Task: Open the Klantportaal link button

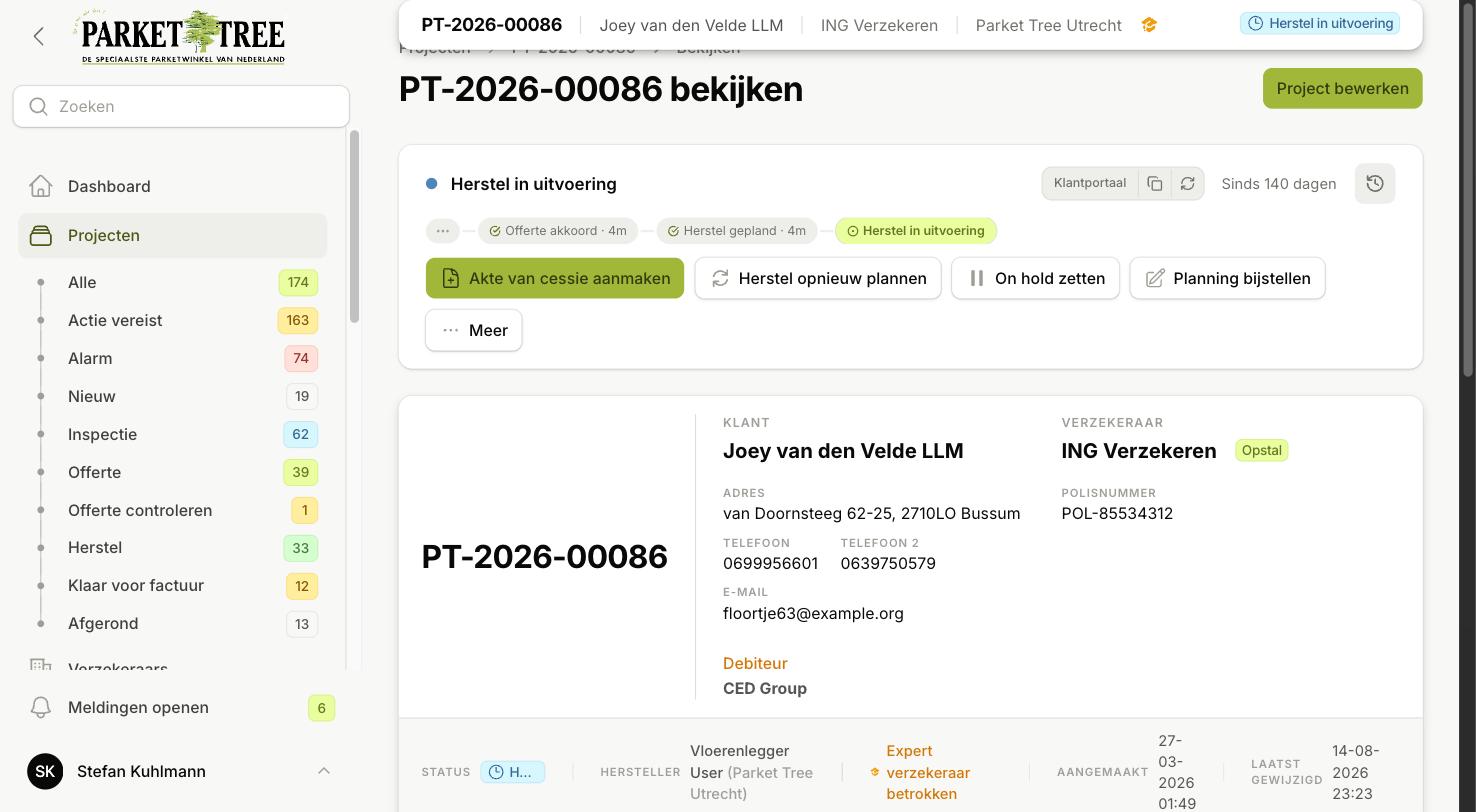Action: (x=1090, y=183)
